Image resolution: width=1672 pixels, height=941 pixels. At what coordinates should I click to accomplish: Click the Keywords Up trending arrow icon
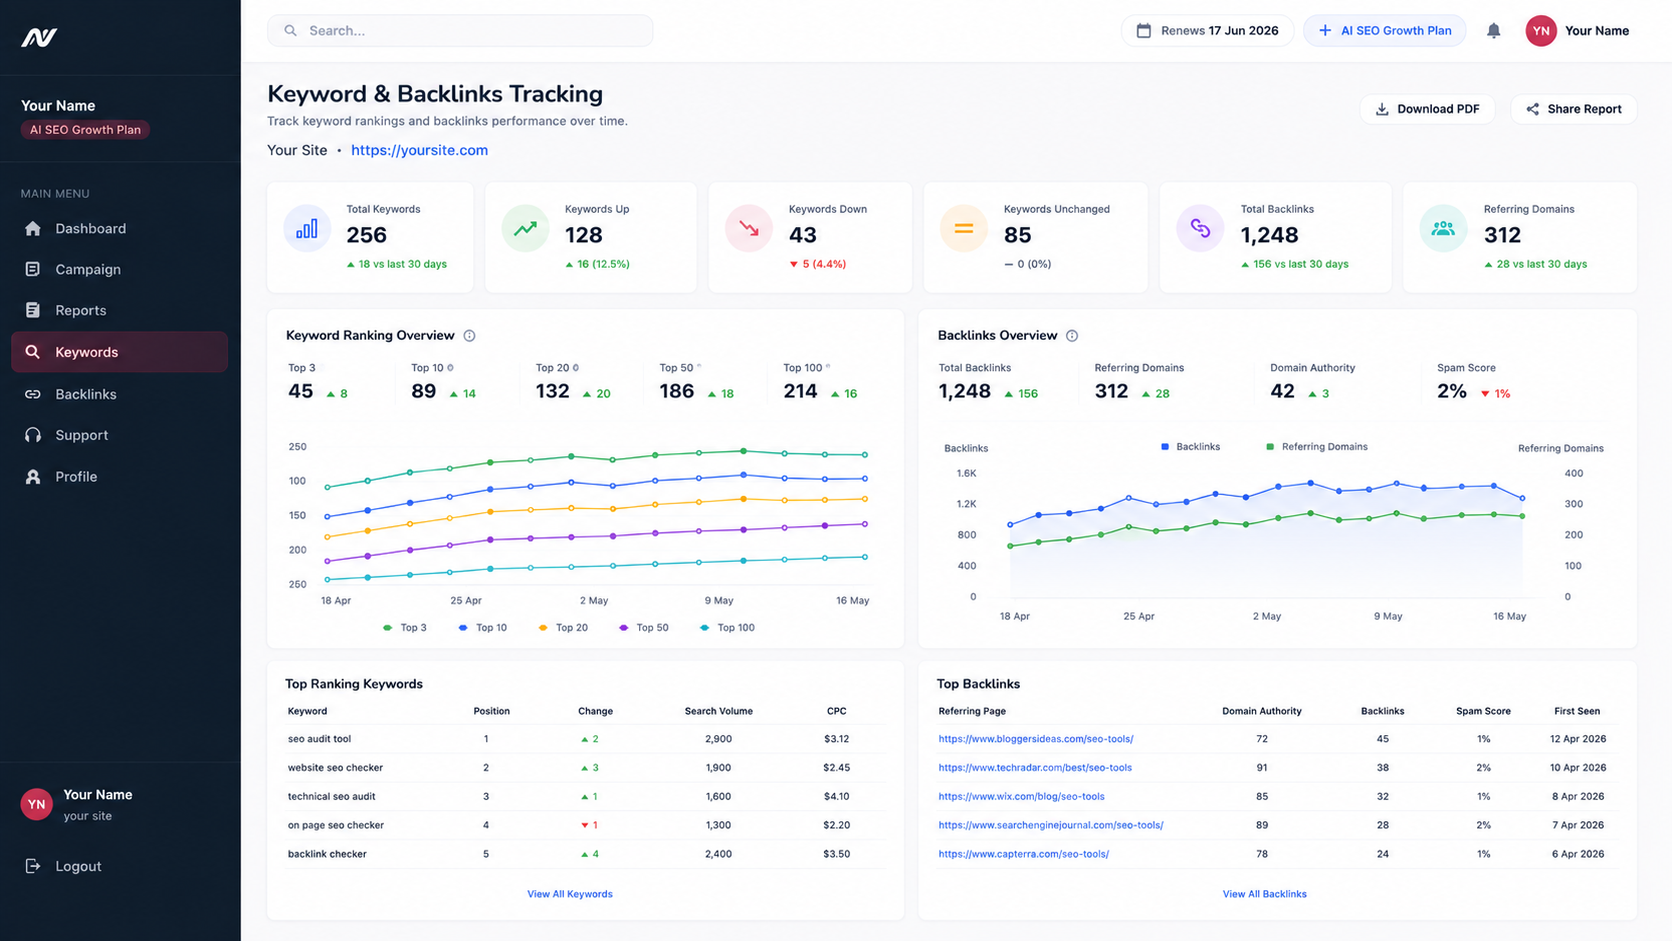point(525,228)
